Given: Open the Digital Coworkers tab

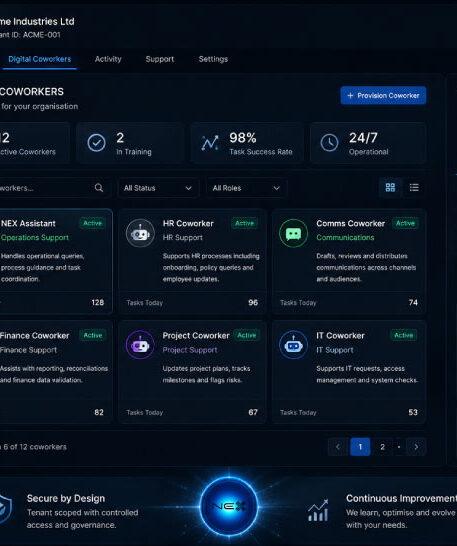Looking at the screenshot, I should coord(39,59).
